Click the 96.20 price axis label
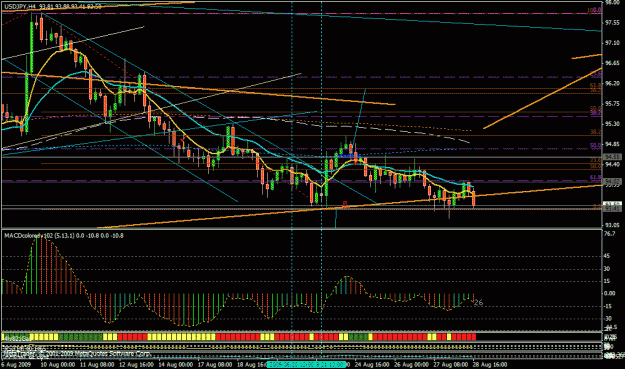The image size is (625, 369). 612,83
